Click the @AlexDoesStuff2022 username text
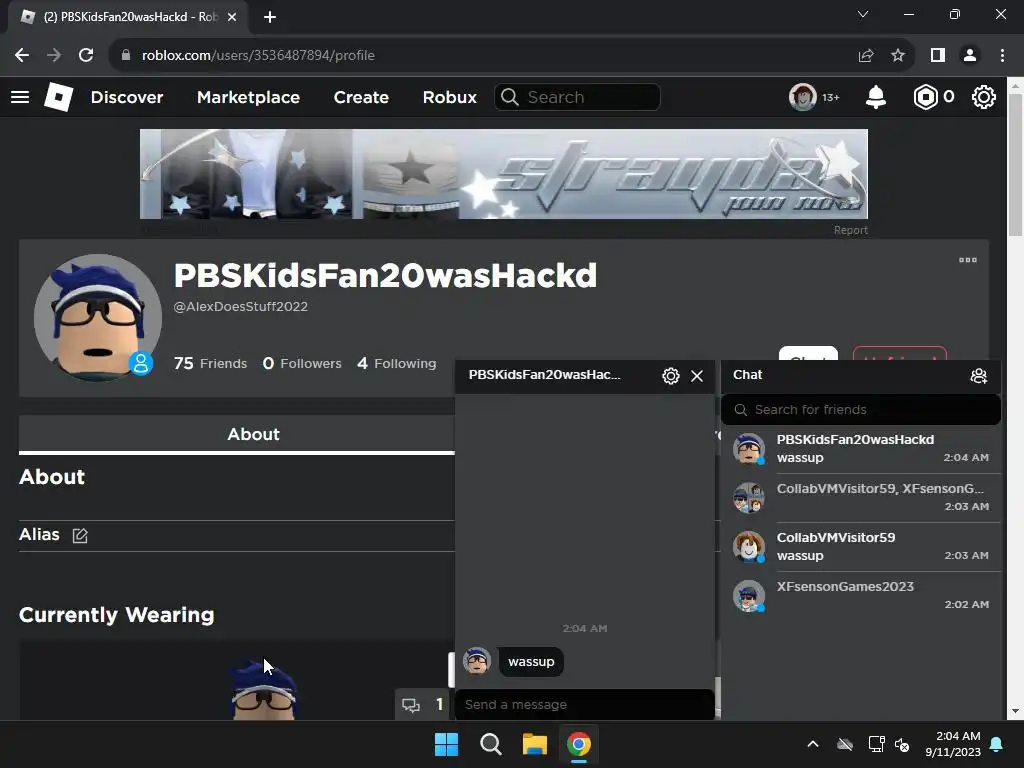 240,306
